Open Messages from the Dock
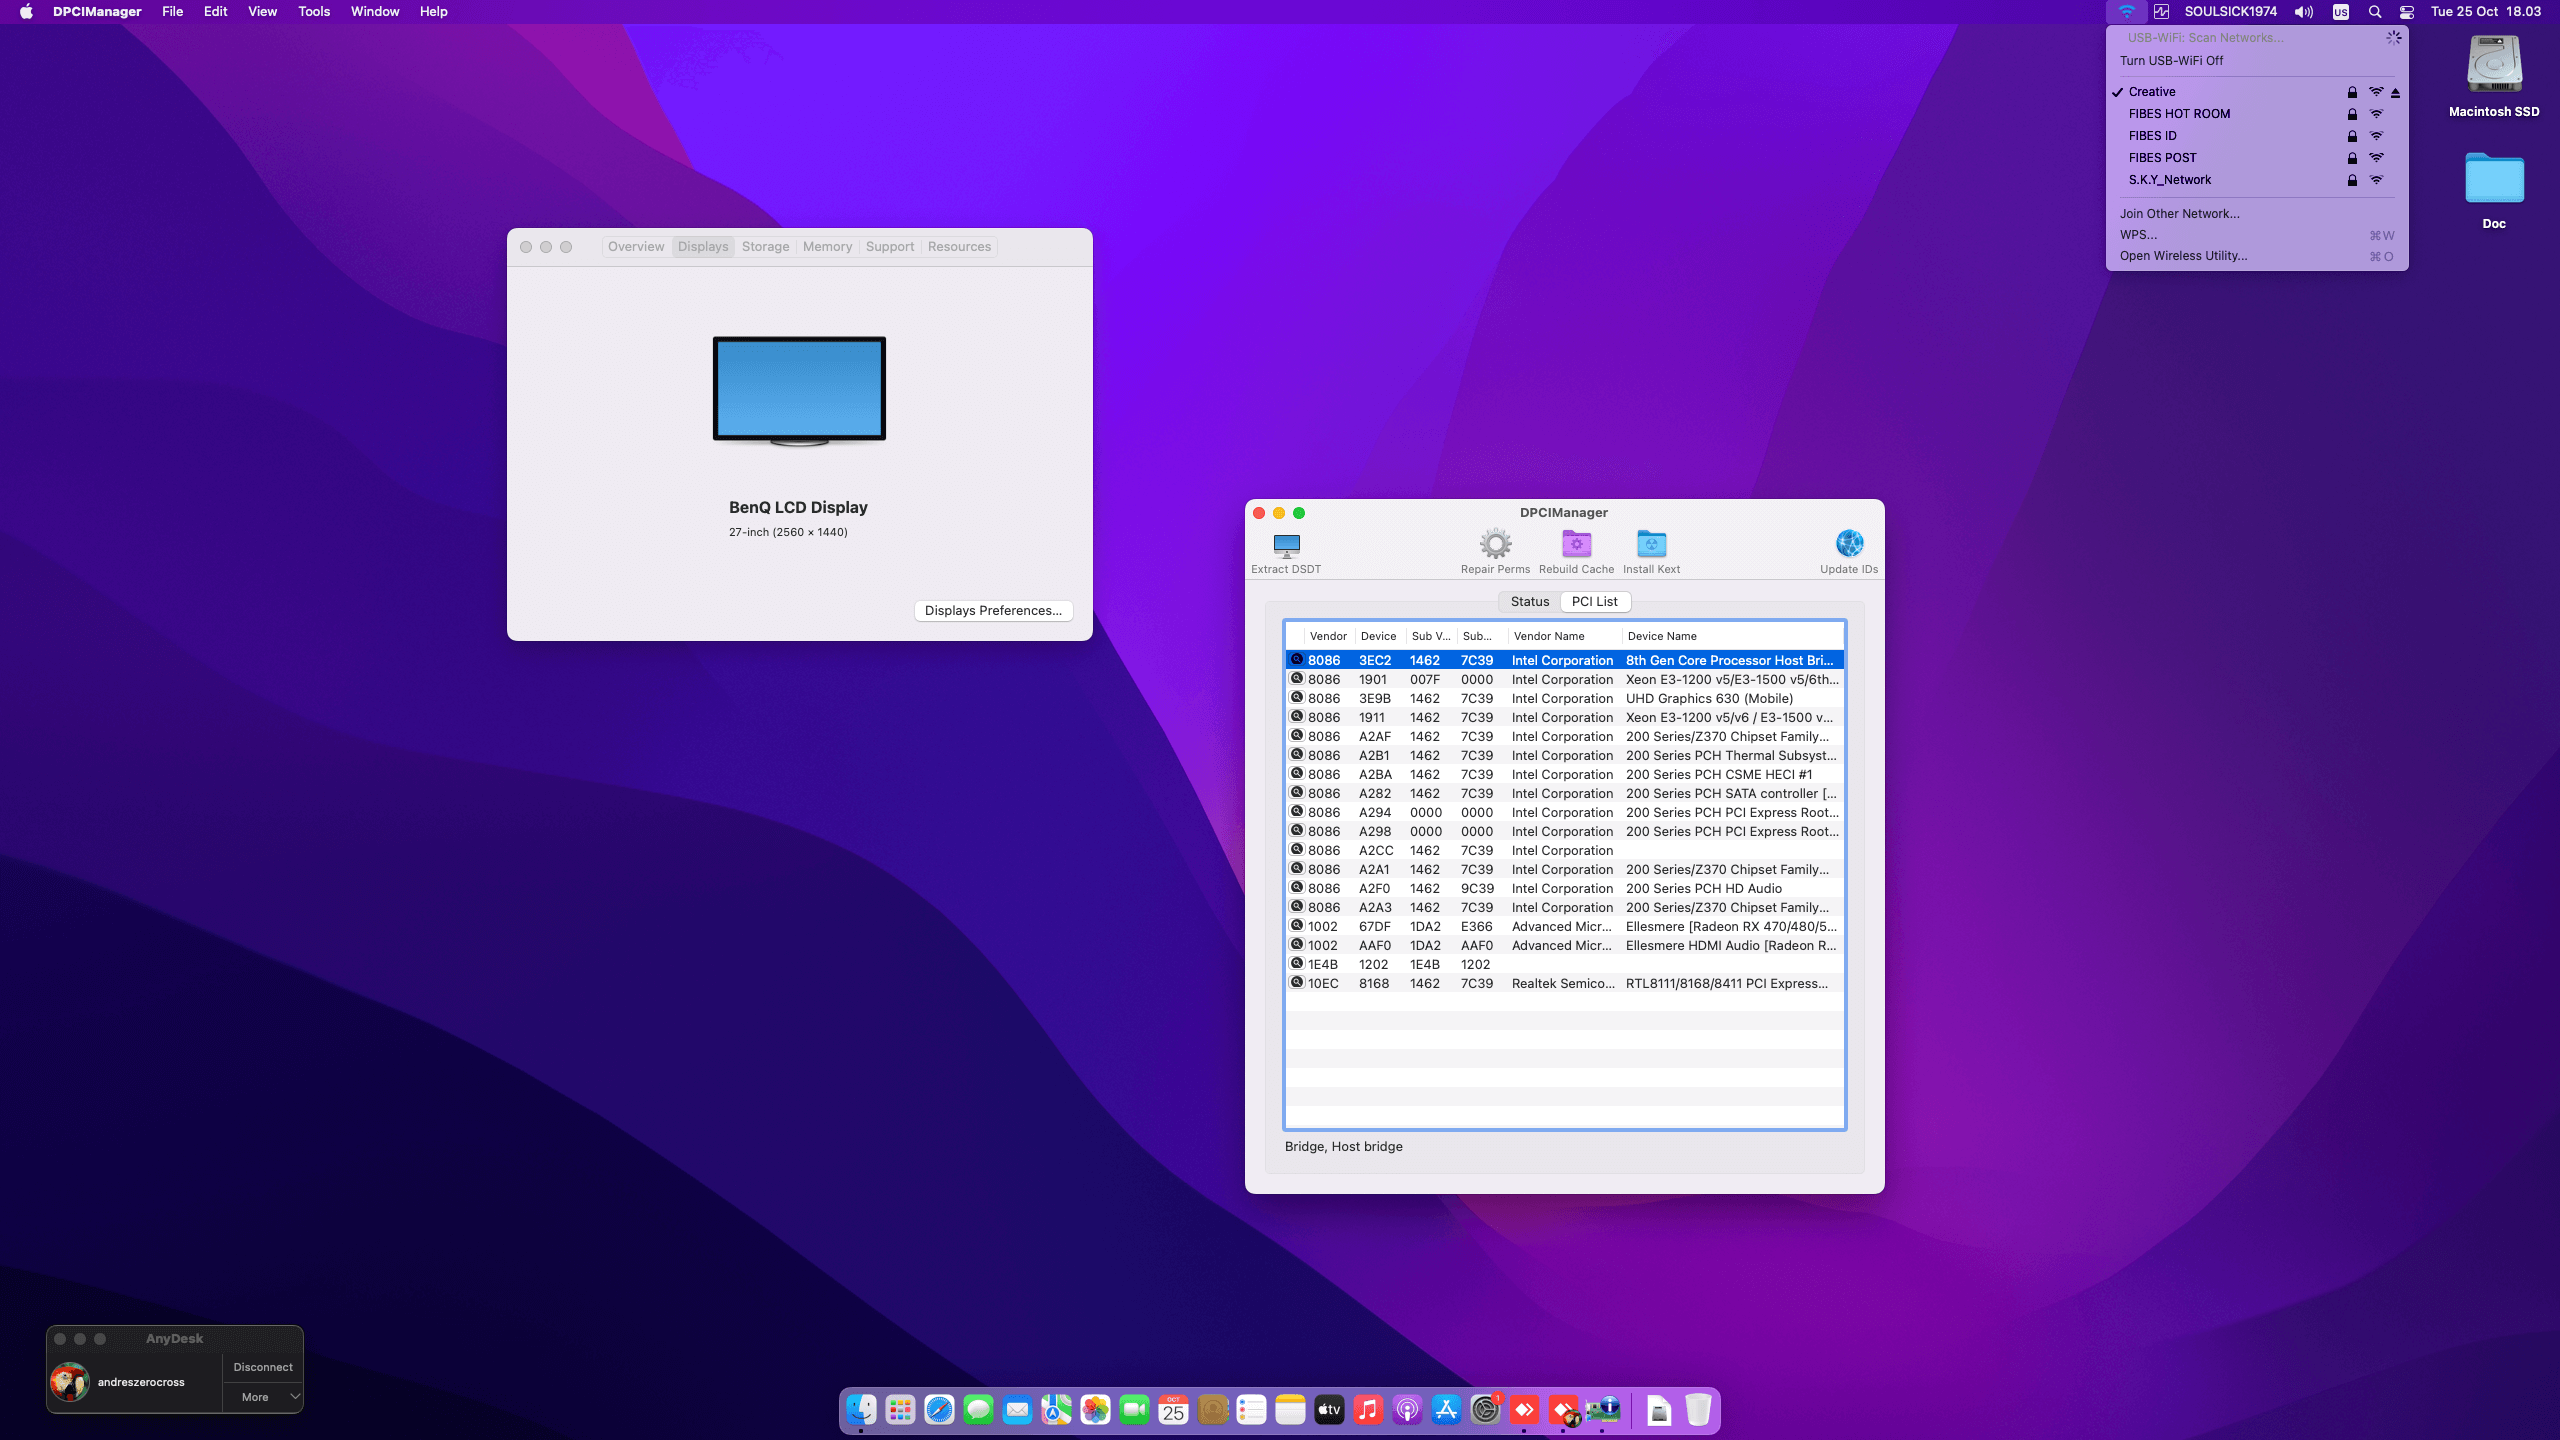The height and width of the screenshot is (1440, 2560). click(978, 1410)
